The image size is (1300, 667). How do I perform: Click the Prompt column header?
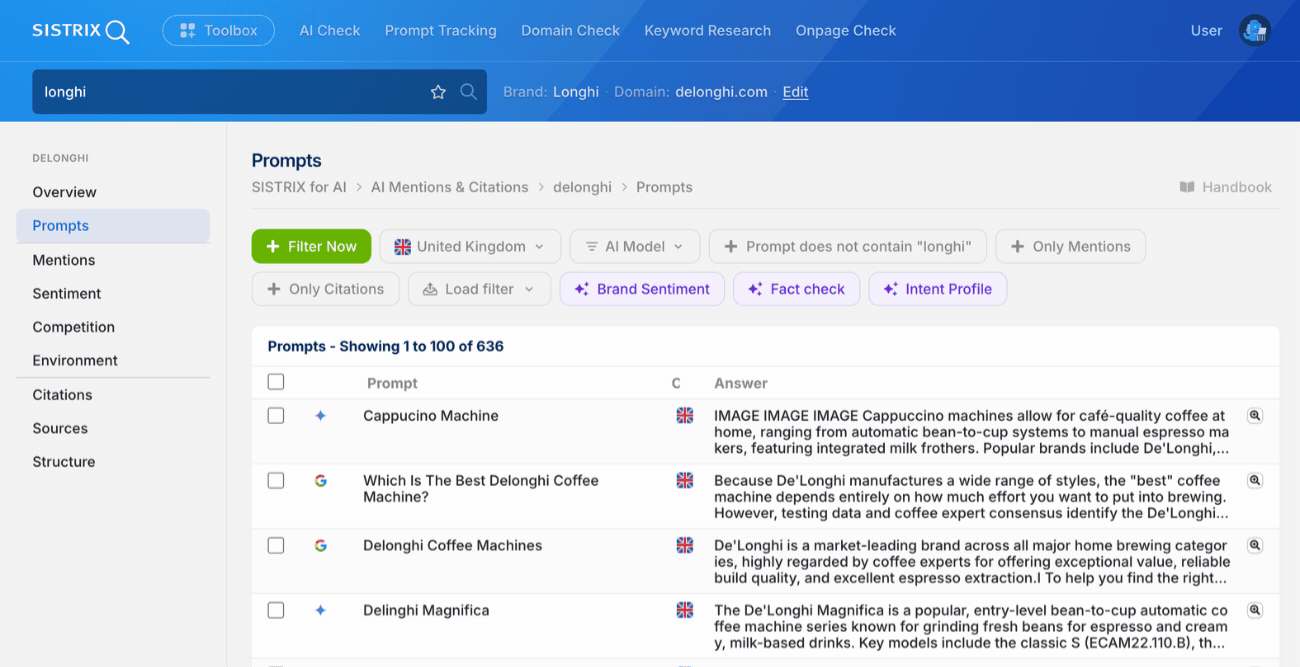392,383
